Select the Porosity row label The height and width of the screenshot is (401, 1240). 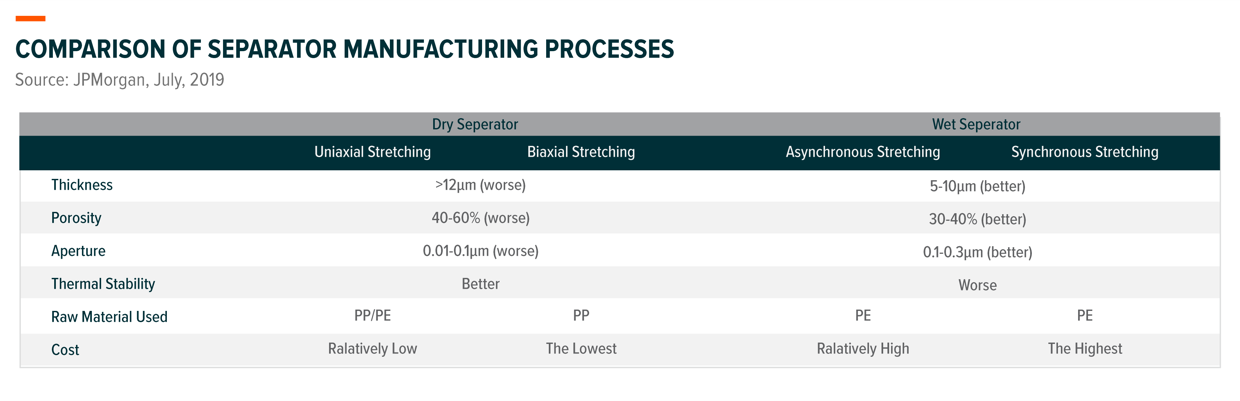[77, 218]
